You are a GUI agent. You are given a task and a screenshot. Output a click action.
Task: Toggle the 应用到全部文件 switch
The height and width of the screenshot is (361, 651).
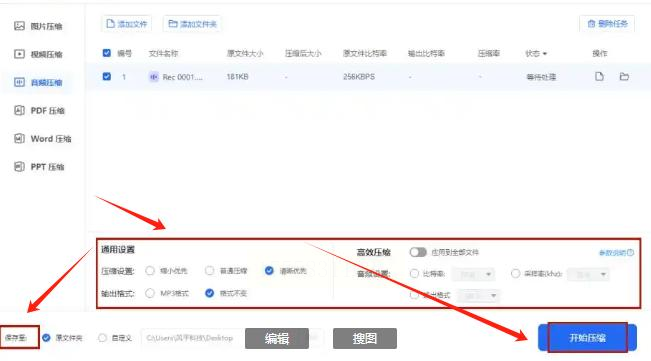(x=418, y=252)
